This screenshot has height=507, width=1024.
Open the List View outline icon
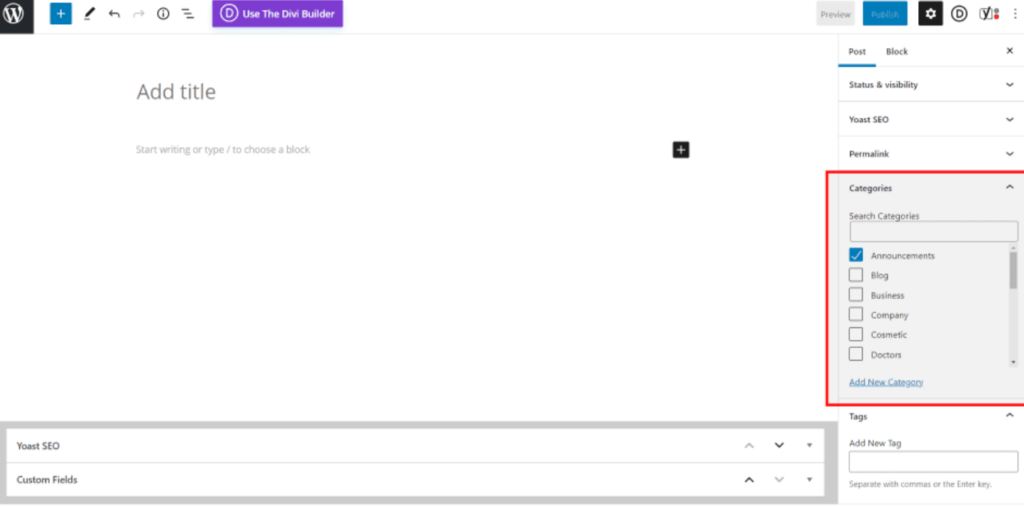[x=187, y=14]
